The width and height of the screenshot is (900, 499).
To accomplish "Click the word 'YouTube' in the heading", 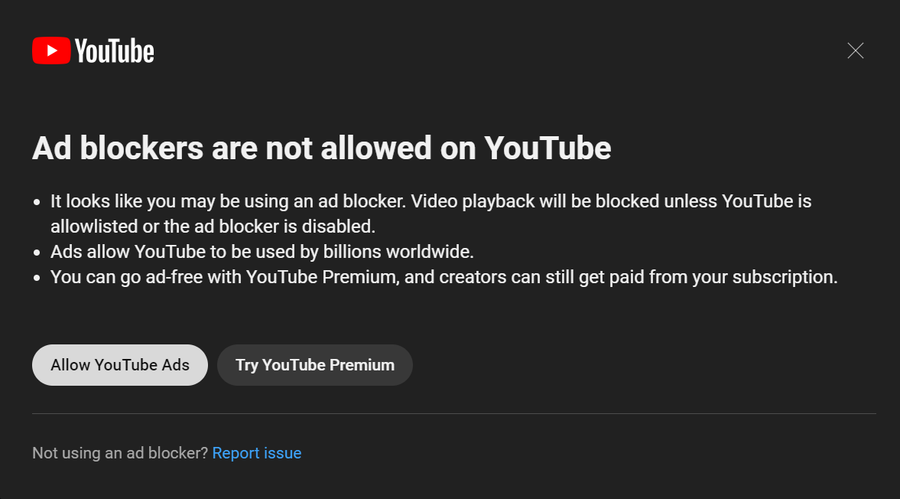I will click(548, 148).
